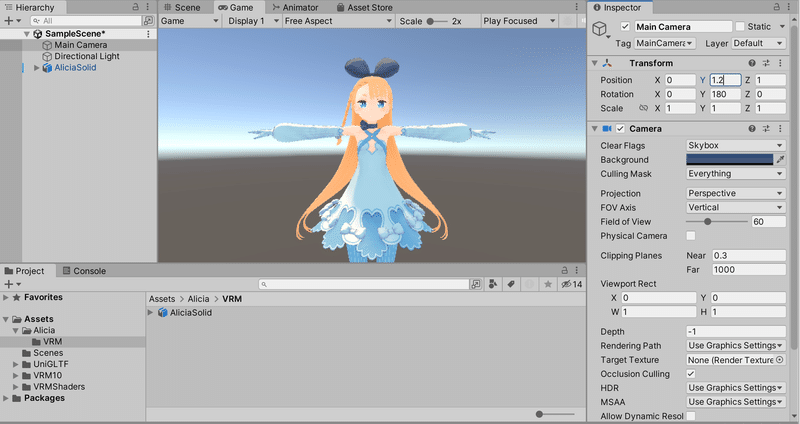This screenshot has height=424, width=800.
Task: Open Transform component three-dot menu
Action: (x=780, y=63)
